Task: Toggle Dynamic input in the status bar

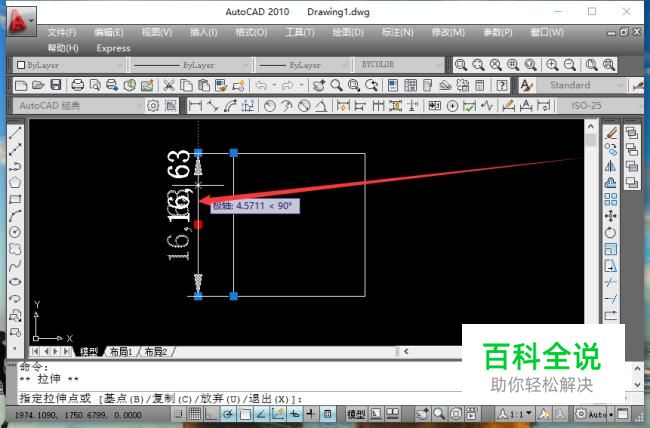Action: pyautogui.click(x=294, y=413)
